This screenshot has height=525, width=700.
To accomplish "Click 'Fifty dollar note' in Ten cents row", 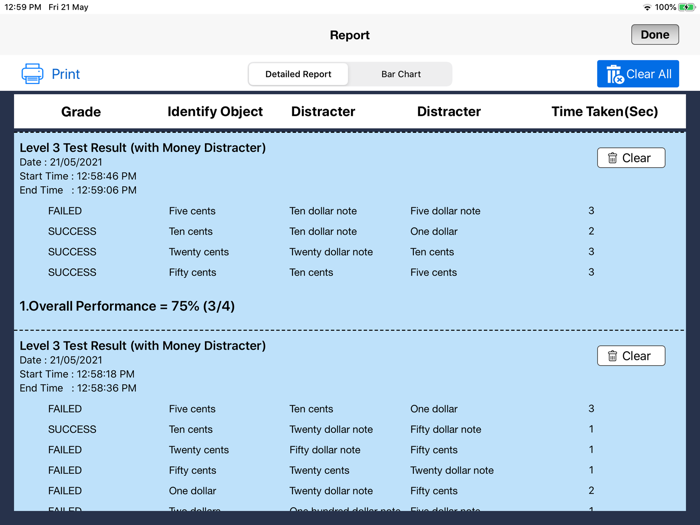I will click(x=446, y=429).
